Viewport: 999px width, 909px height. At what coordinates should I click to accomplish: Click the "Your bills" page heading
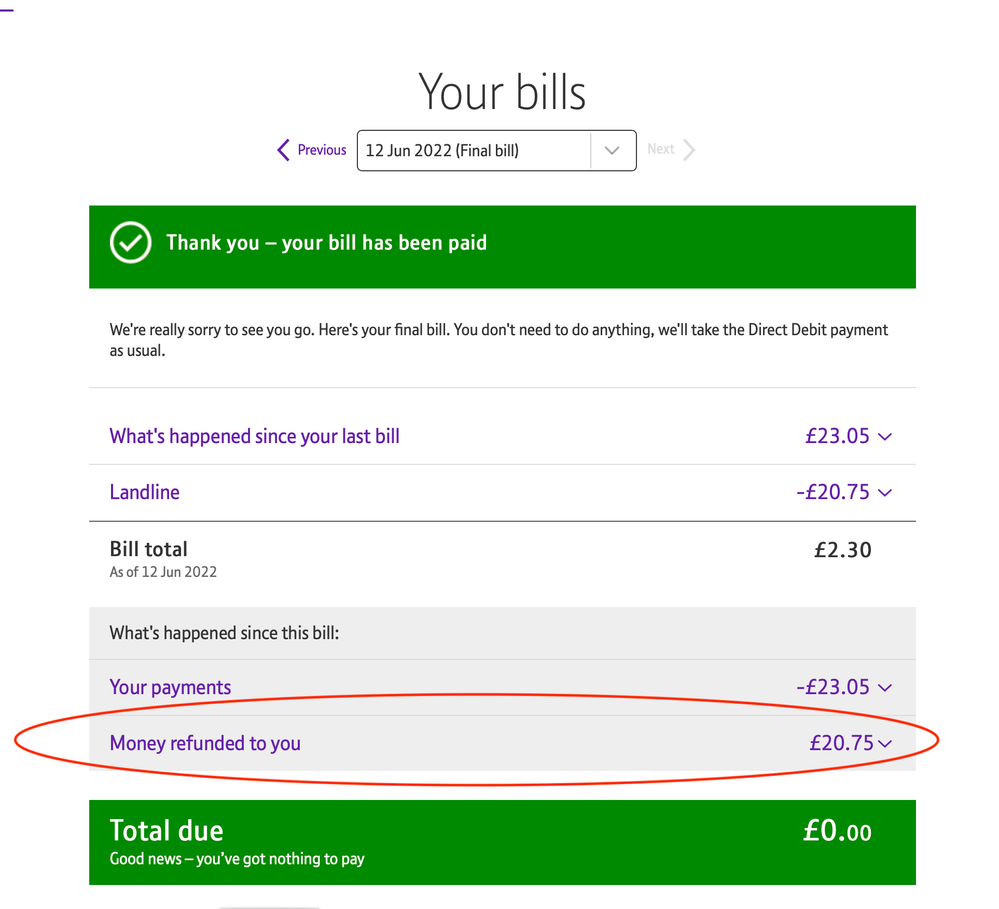click(x=502, y=92)
